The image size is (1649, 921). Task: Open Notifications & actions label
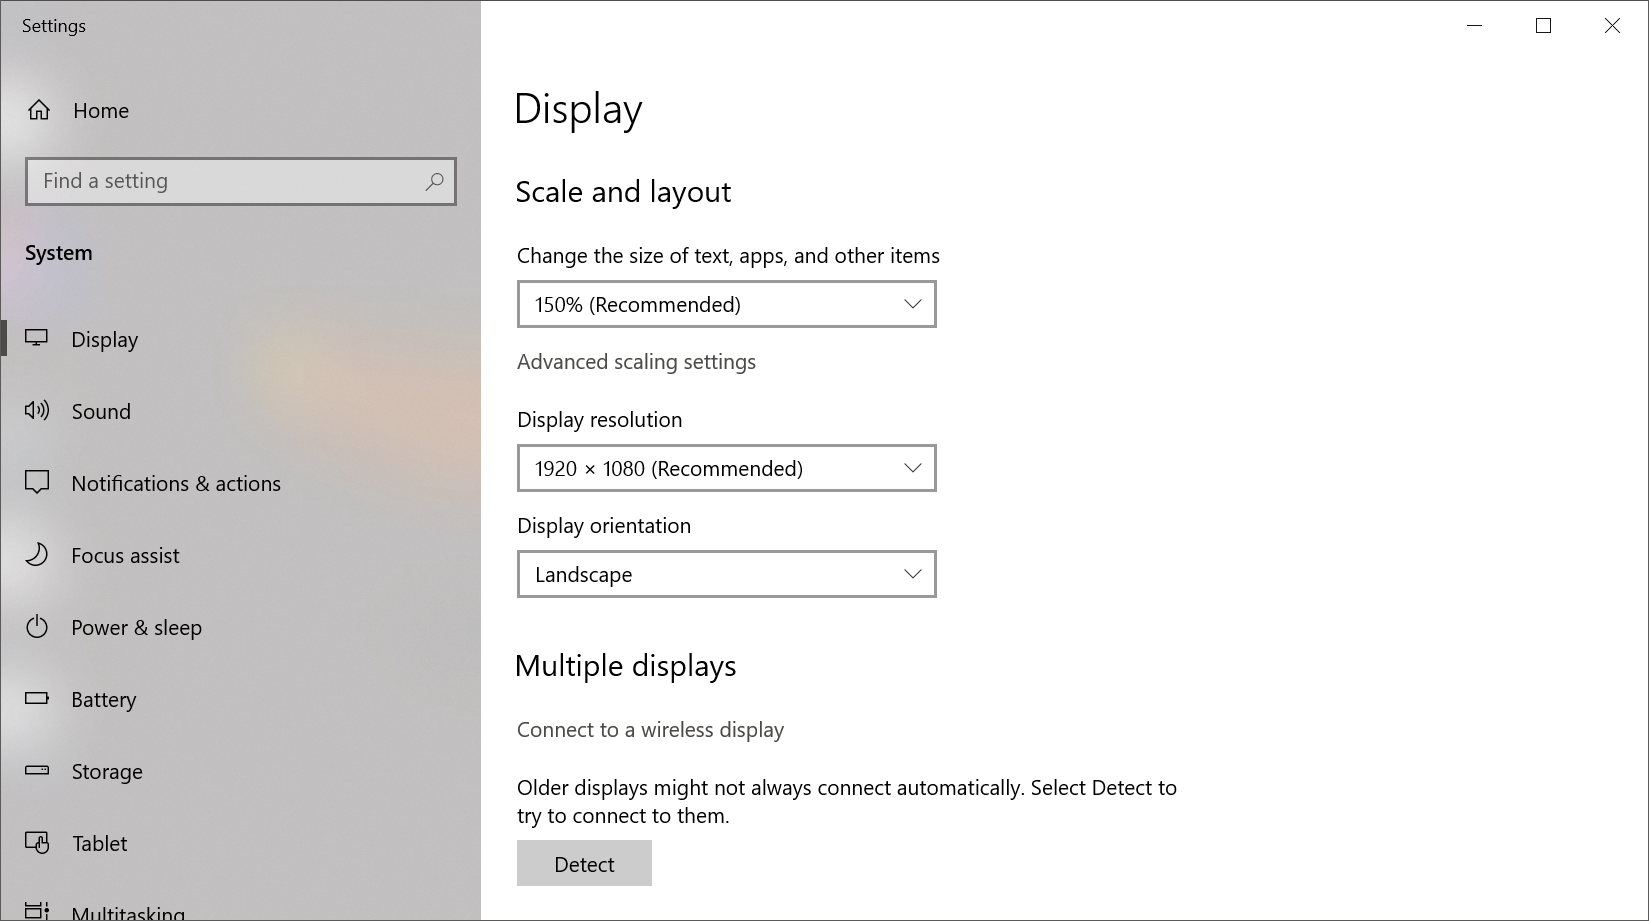pos(176,484)
